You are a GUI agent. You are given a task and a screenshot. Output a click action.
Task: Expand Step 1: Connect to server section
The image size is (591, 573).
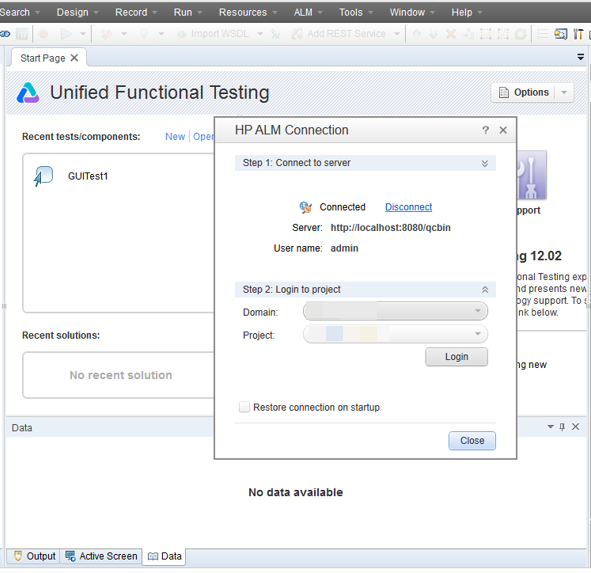pyautogui.click(x=485, y=163)
